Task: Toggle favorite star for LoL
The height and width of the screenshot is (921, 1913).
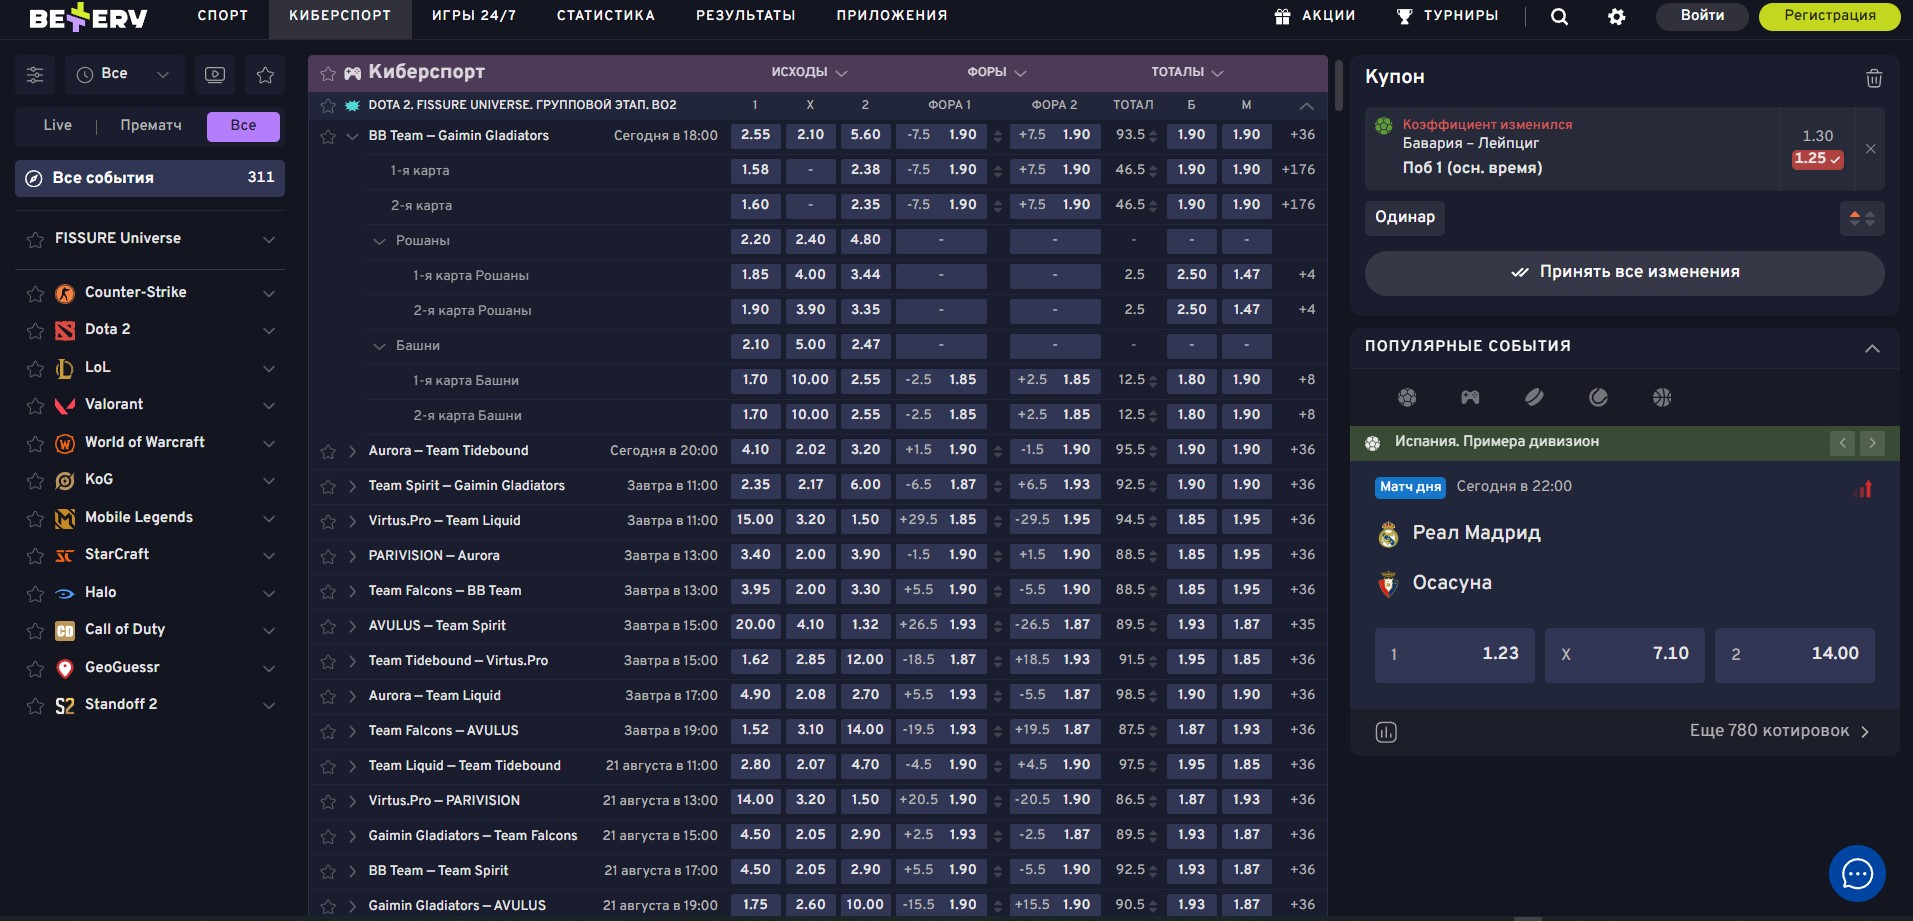Action: point(35,369)
